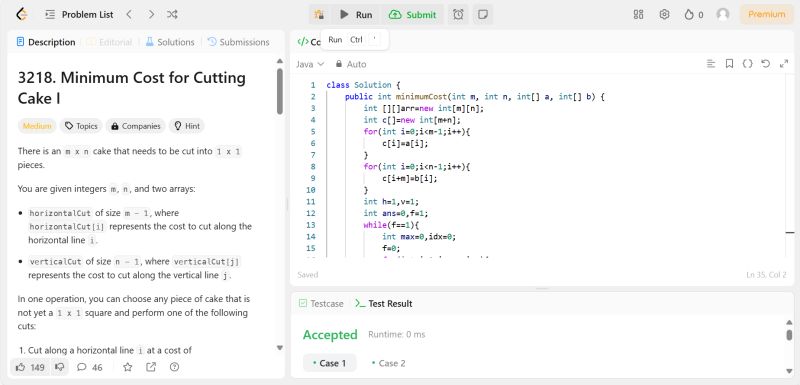800x385 pixels.
Task: Select Case 2 result
Action: tap(389, 363)
